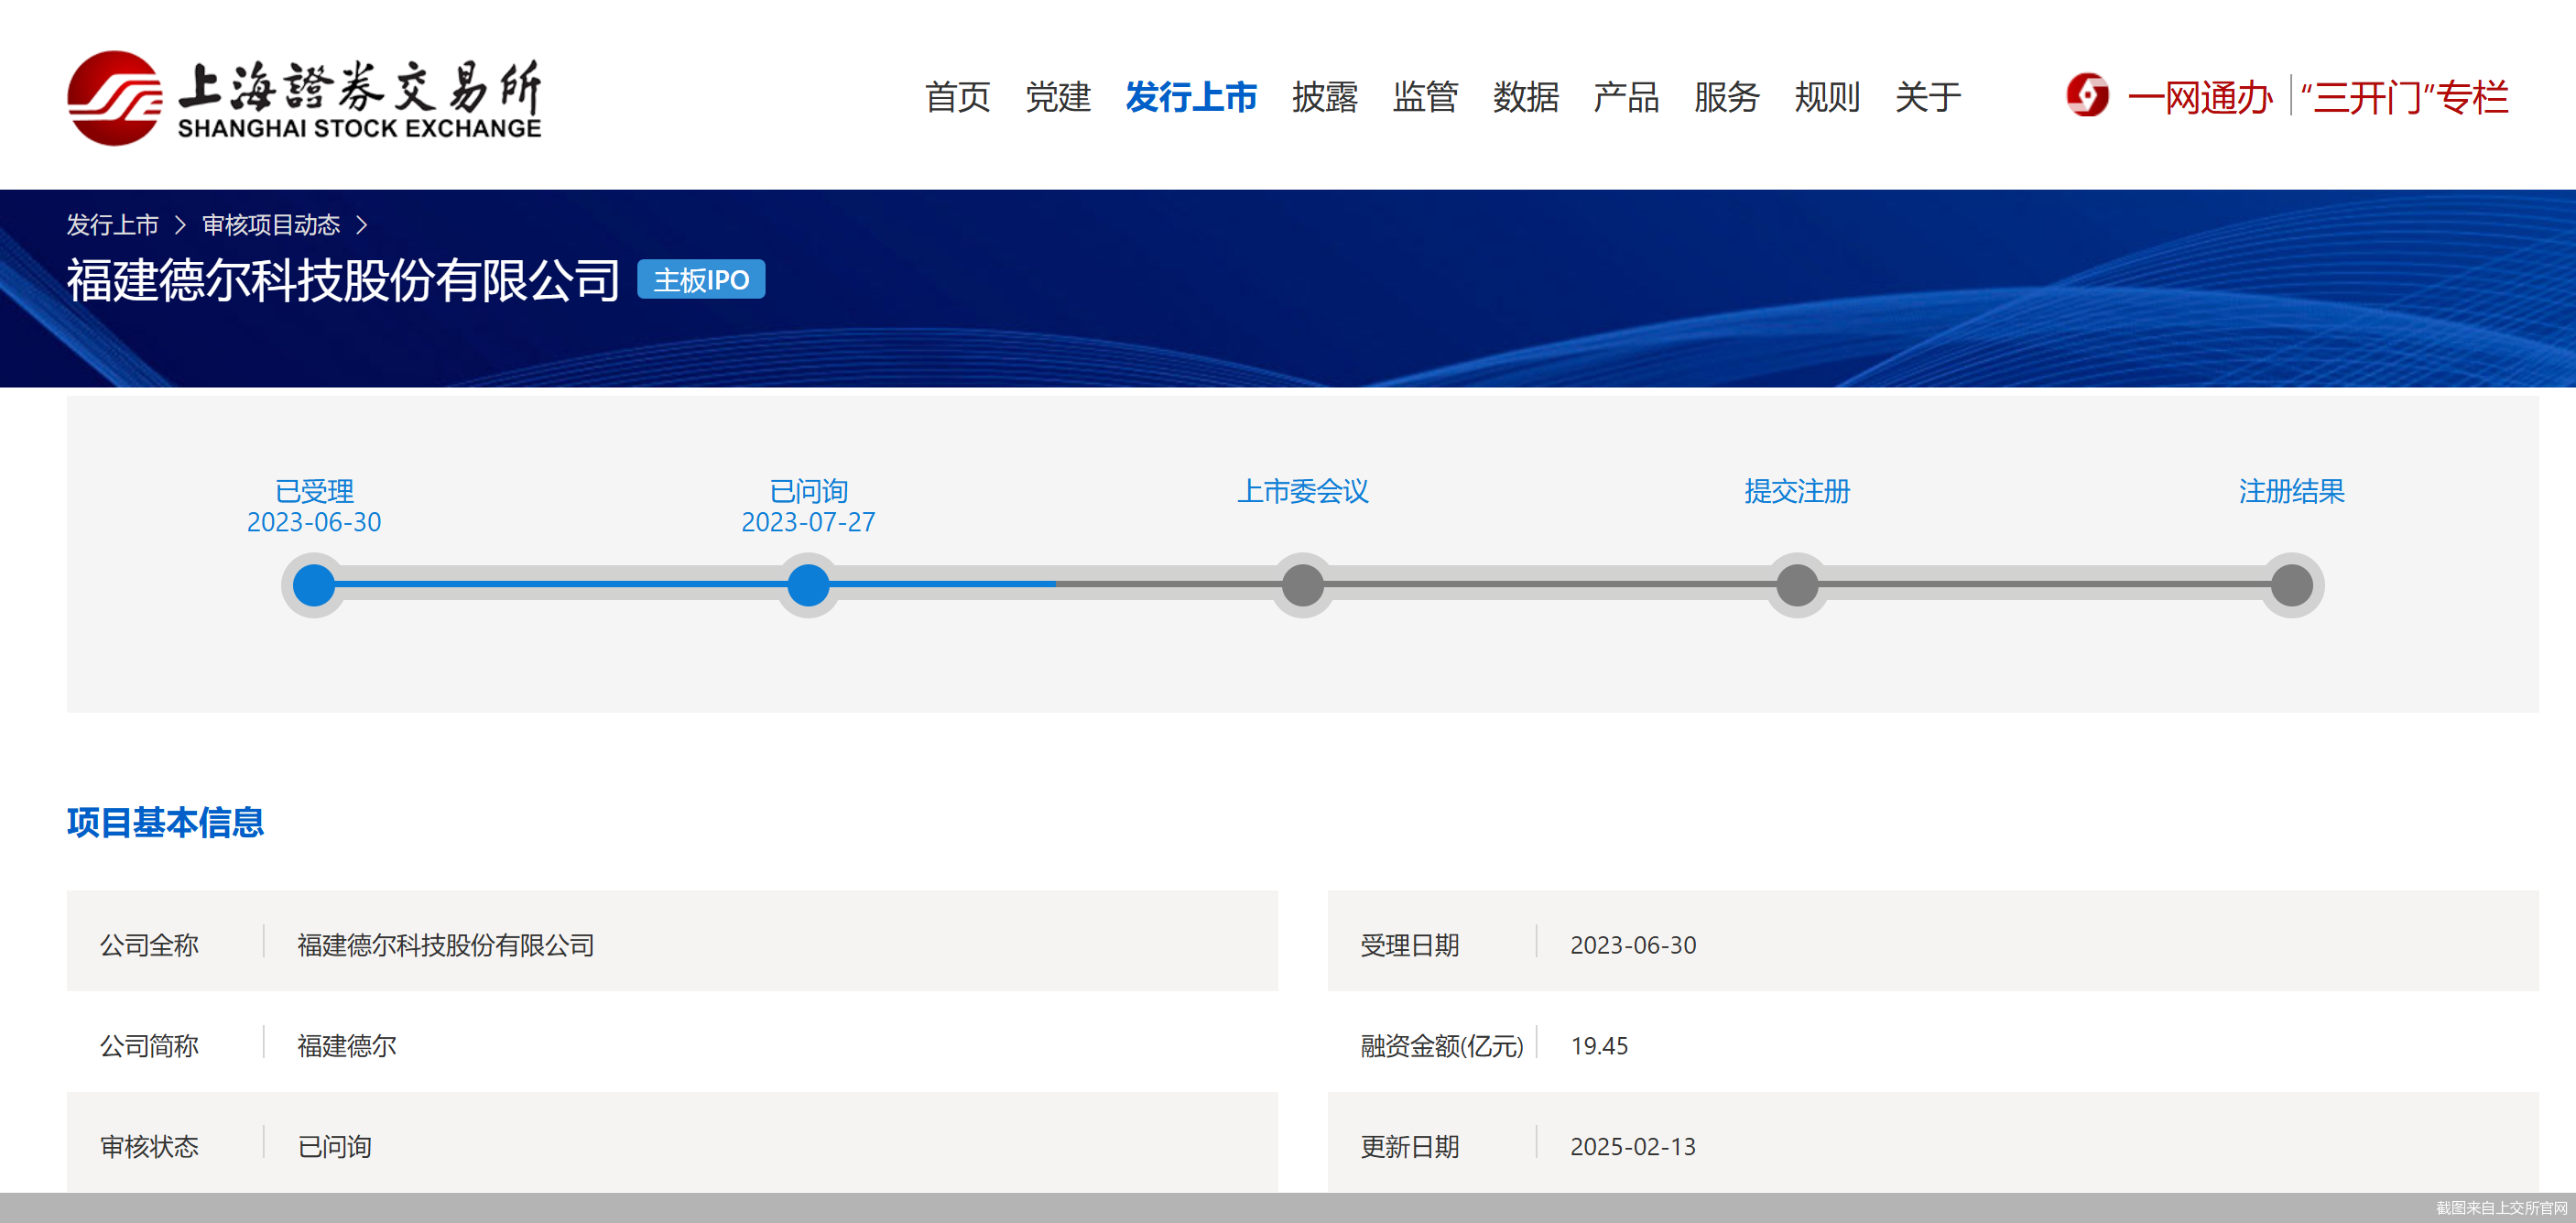The height and width of the screenshot is (1223, 2576).
Task: Click 融资金额 value 19.45
Action: tap(1599, 1046)
